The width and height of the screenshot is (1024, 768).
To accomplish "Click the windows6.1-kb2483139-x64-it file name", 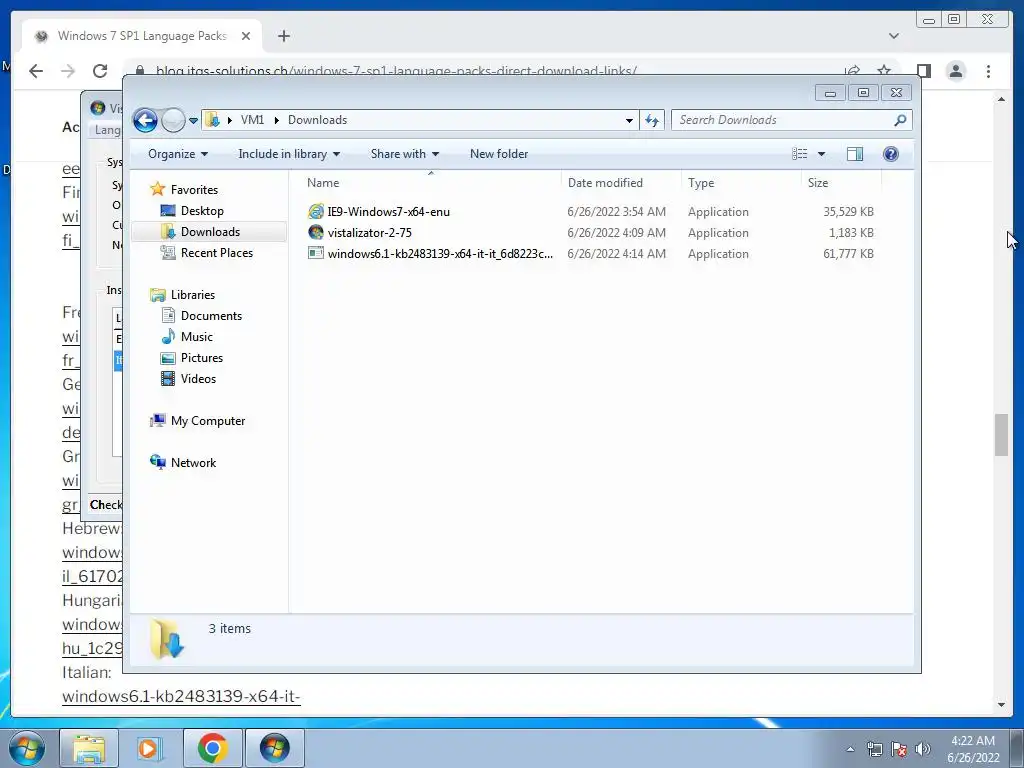I will [x=440, y=253].
